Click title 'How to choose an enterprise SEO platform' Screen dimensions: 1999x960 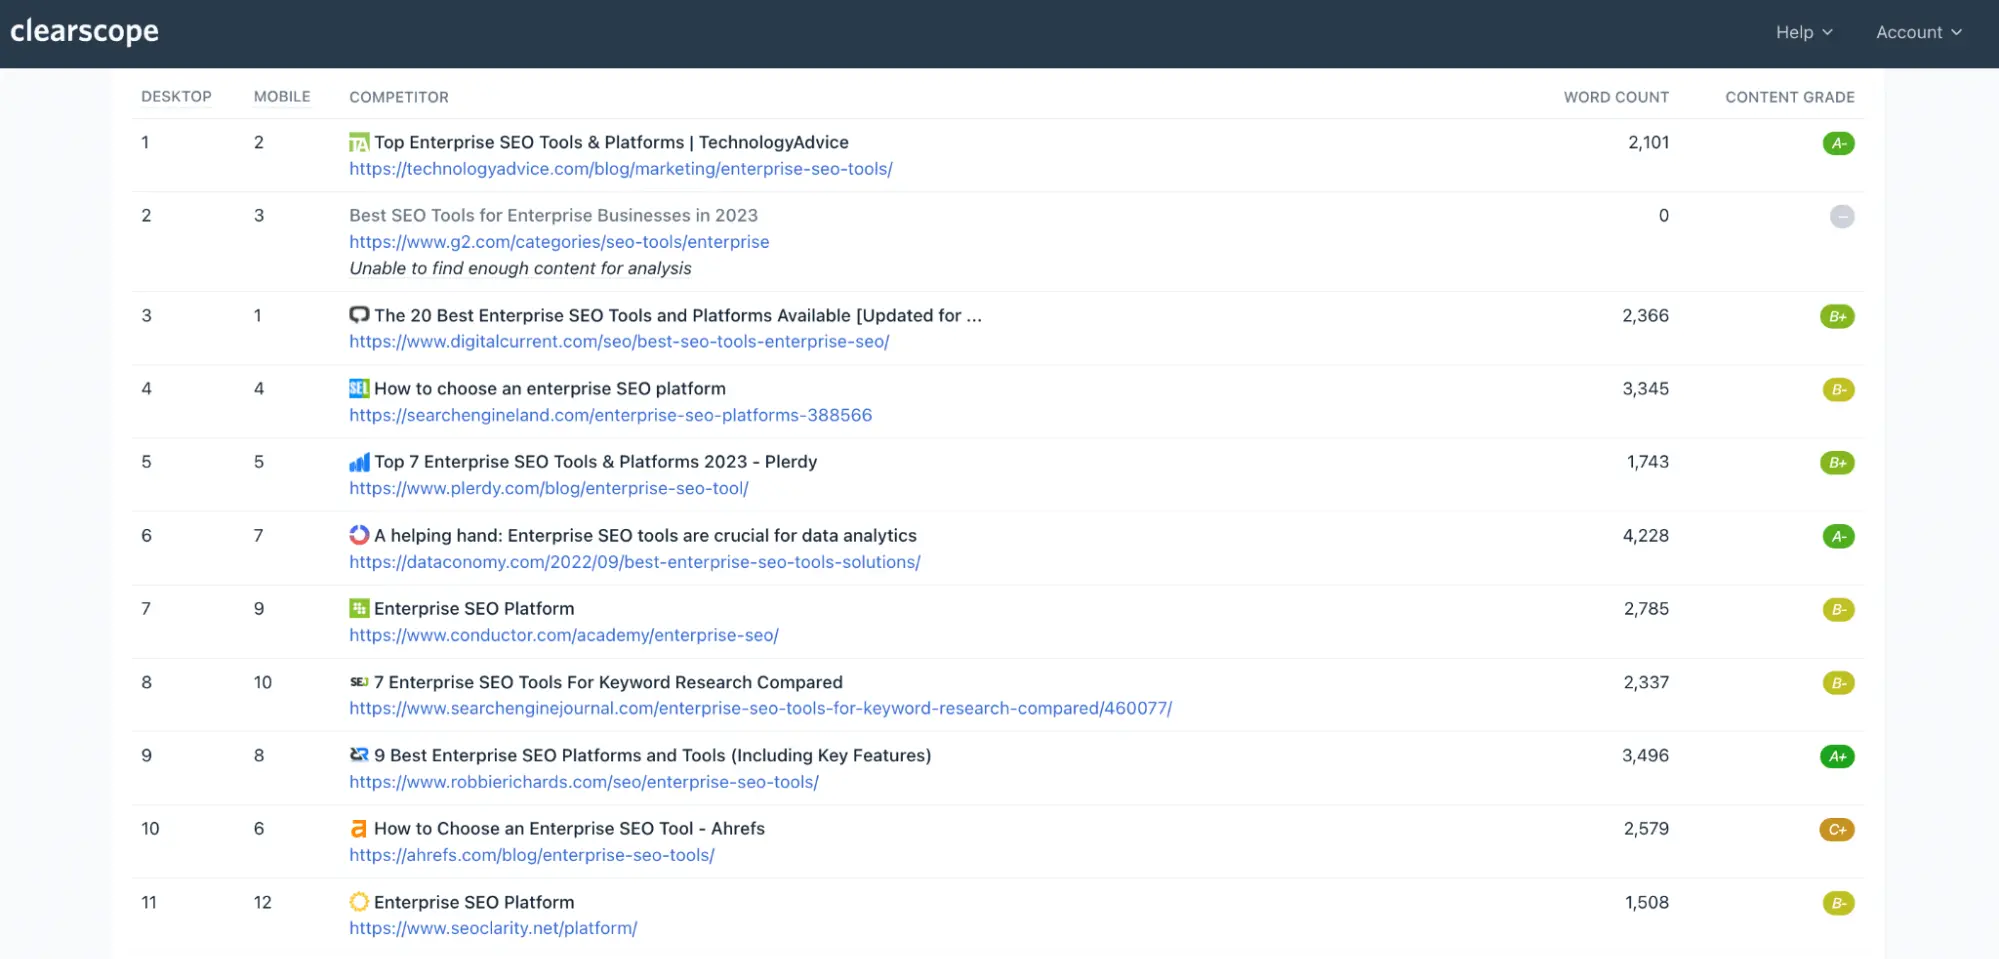[x=550, y=388]
